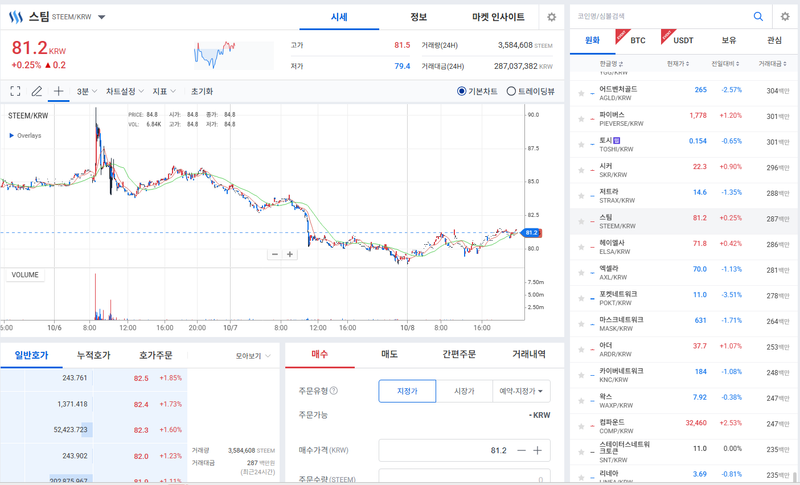Select USDT market tab
Viewport: 800px width, 485px height.
683,40
